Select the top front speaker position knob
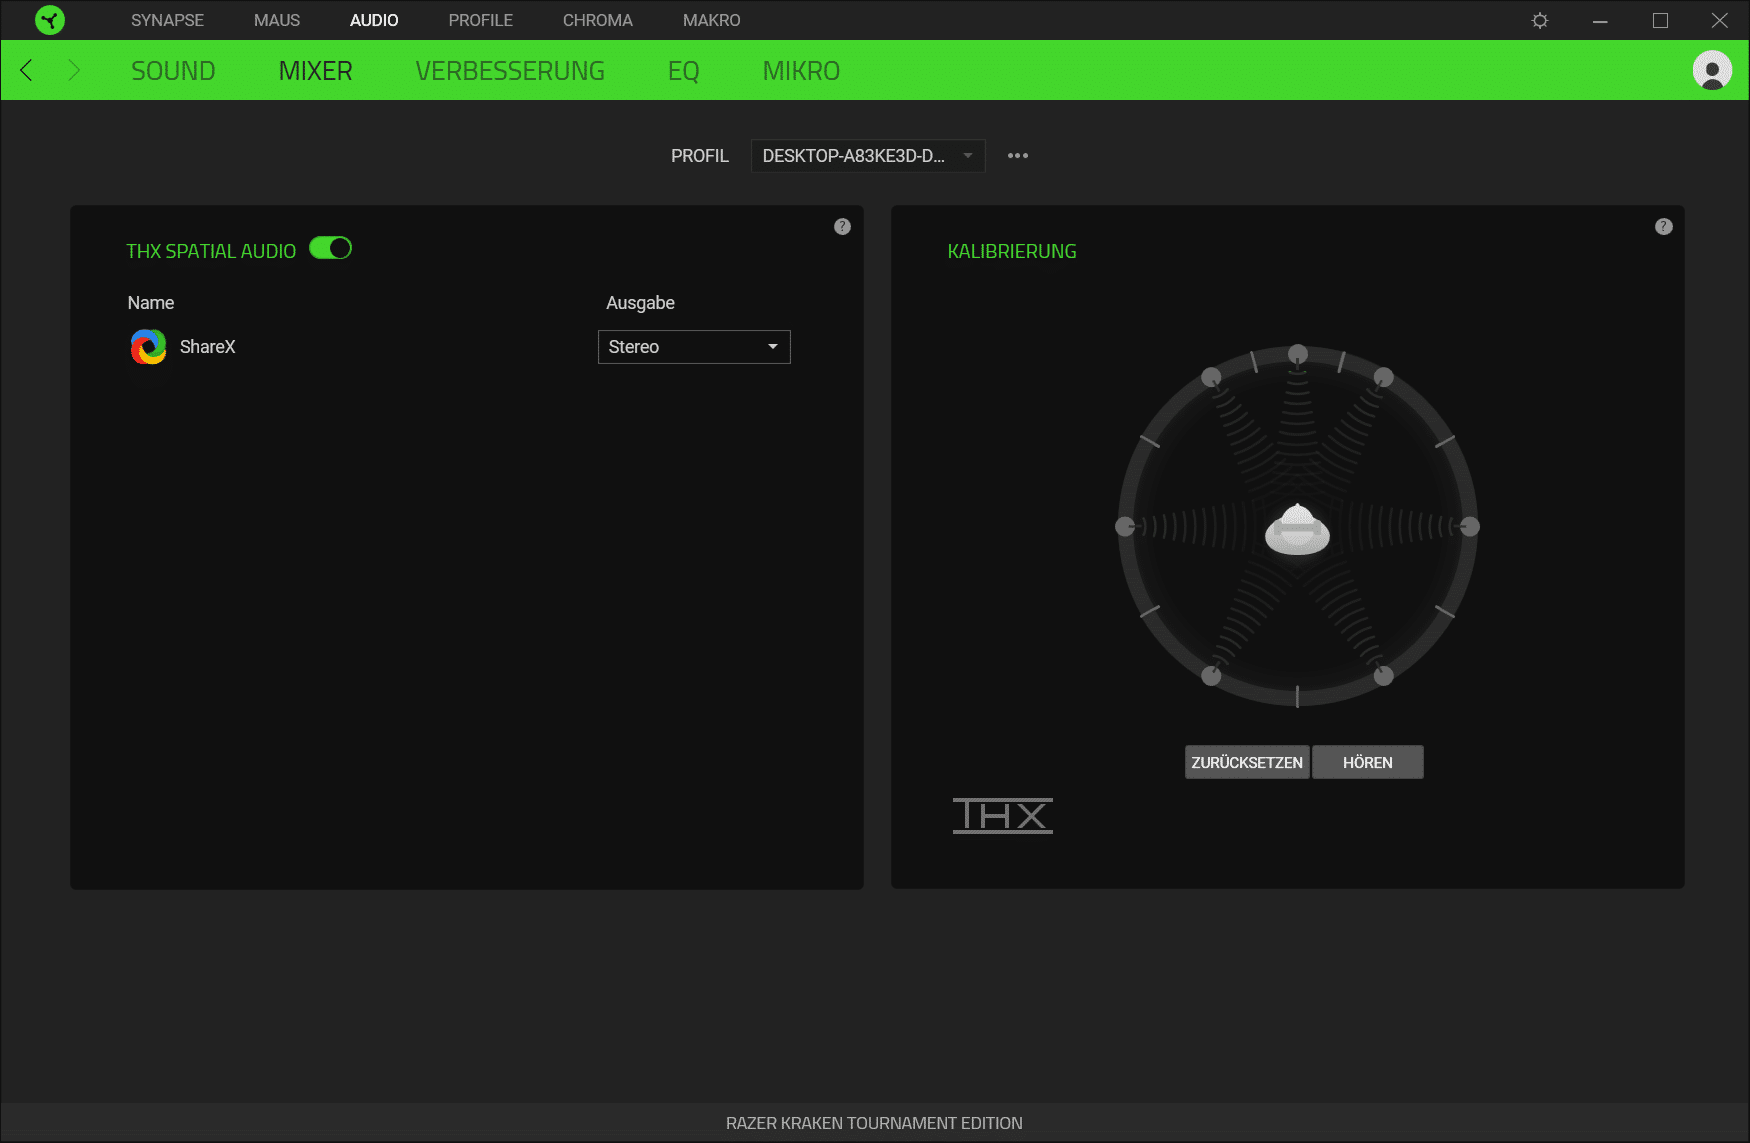The width and height of the screenshot is (1750, 1143). [1298, 354]
